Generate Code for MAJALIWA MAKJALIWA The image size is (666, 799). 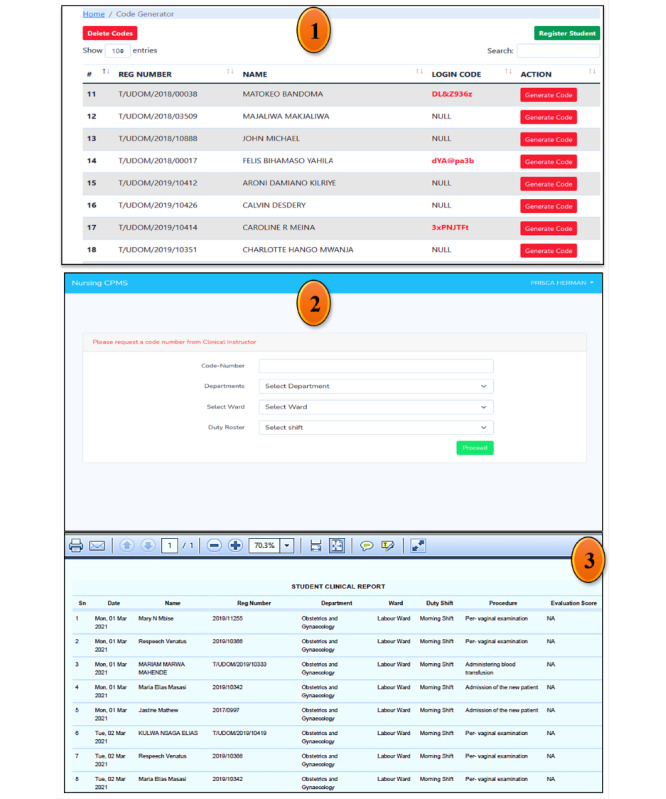pos(548,117)
